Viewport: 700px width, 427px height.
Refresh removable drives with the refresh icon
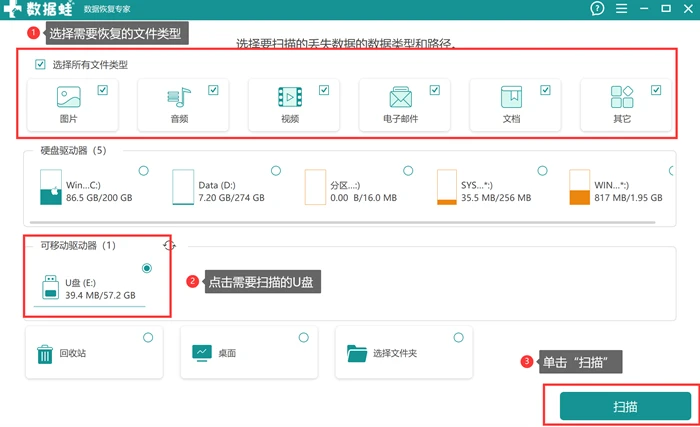point(169,245)
